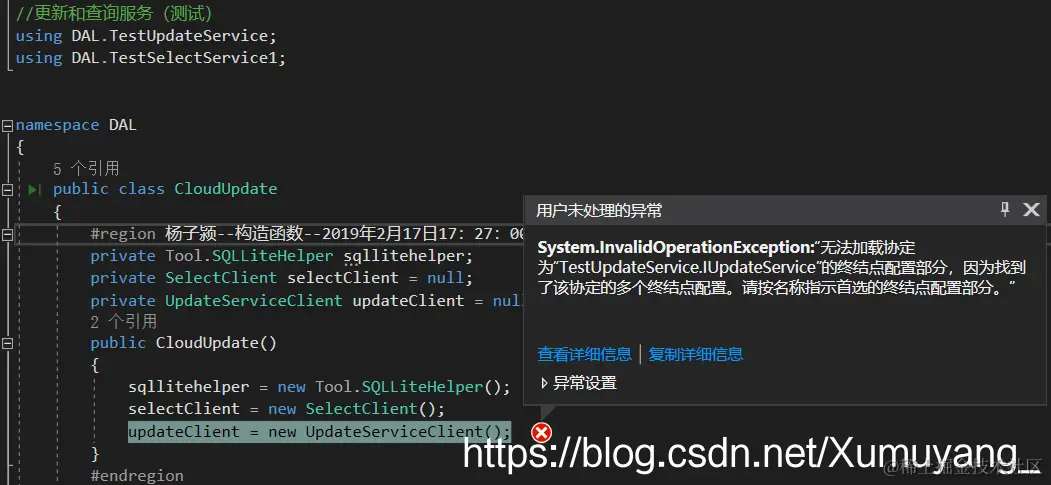The width and height of the screenshot is (1051, 485).
Task: Click the public CloudUpdate() signature
Action: 184,343
